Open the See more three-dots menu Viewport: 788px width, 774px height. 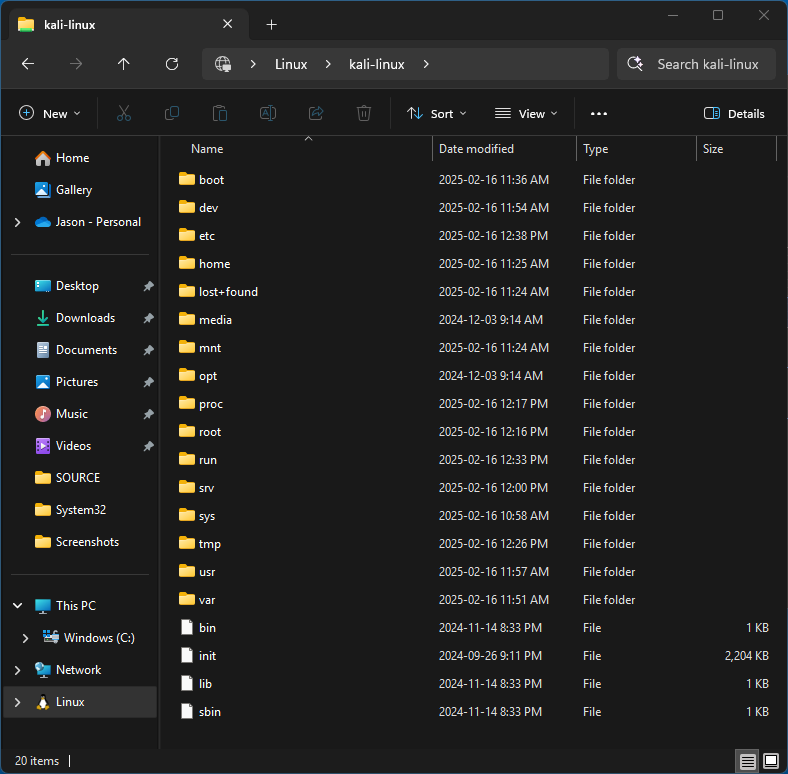[x=599, y=114]
